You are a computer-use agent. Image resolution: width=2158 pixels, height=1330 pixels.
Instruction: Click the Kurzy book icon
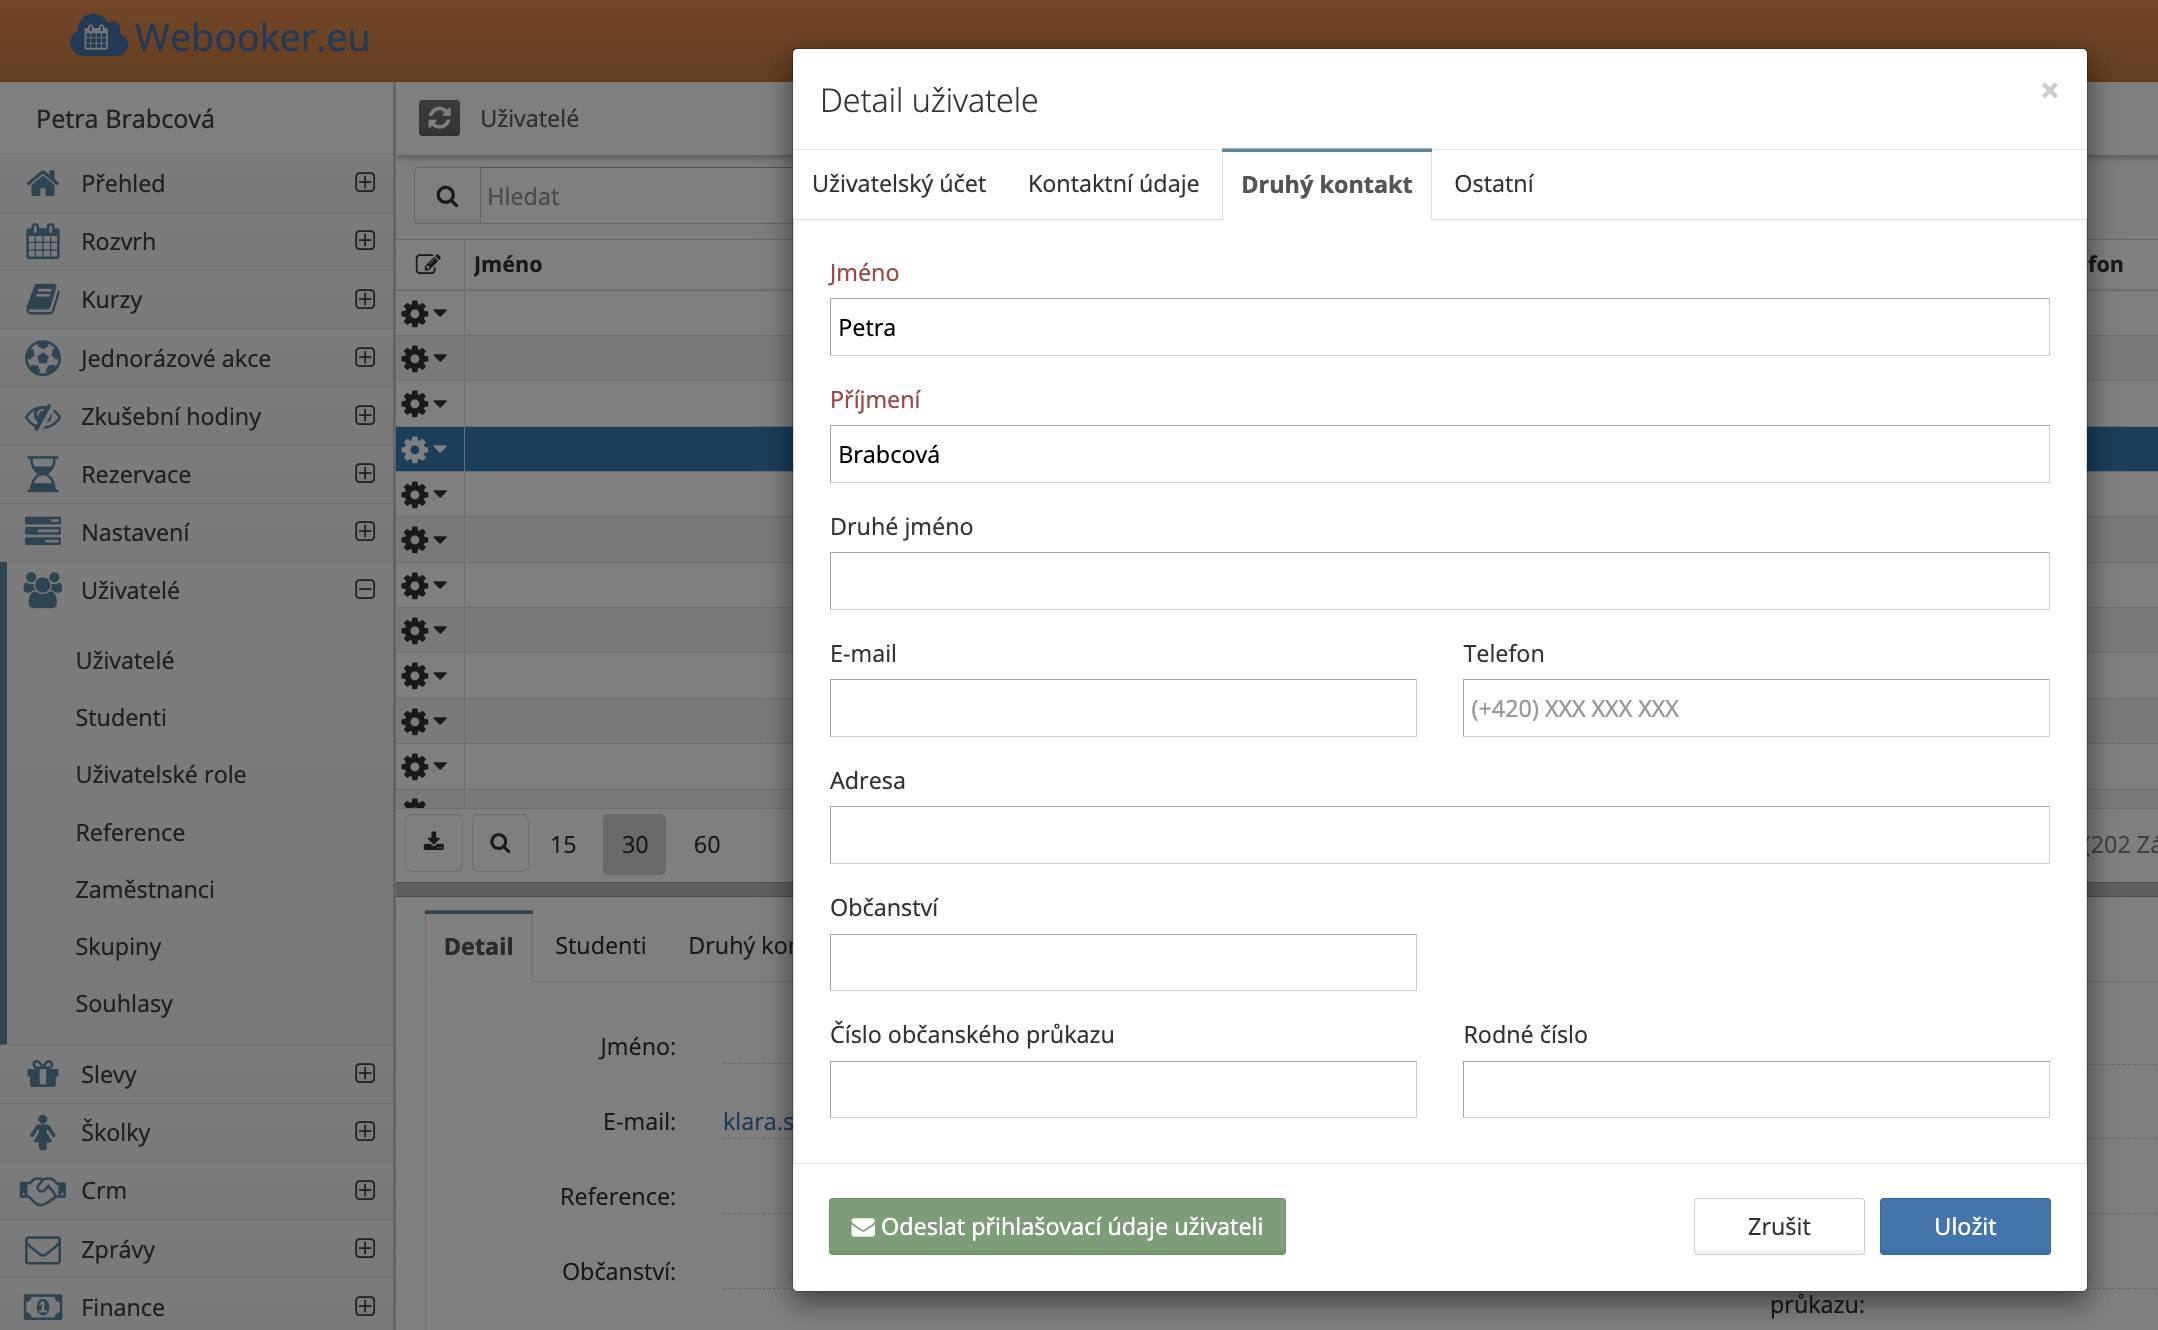[42, 300]
